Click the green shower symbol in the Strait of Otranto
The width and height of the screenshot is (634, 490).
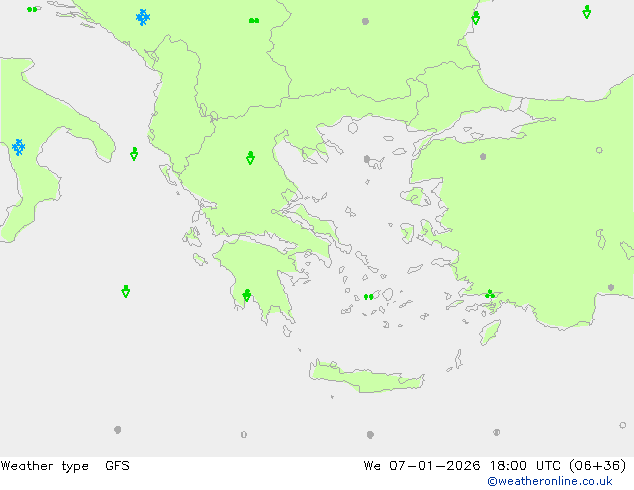pos(134,154)
